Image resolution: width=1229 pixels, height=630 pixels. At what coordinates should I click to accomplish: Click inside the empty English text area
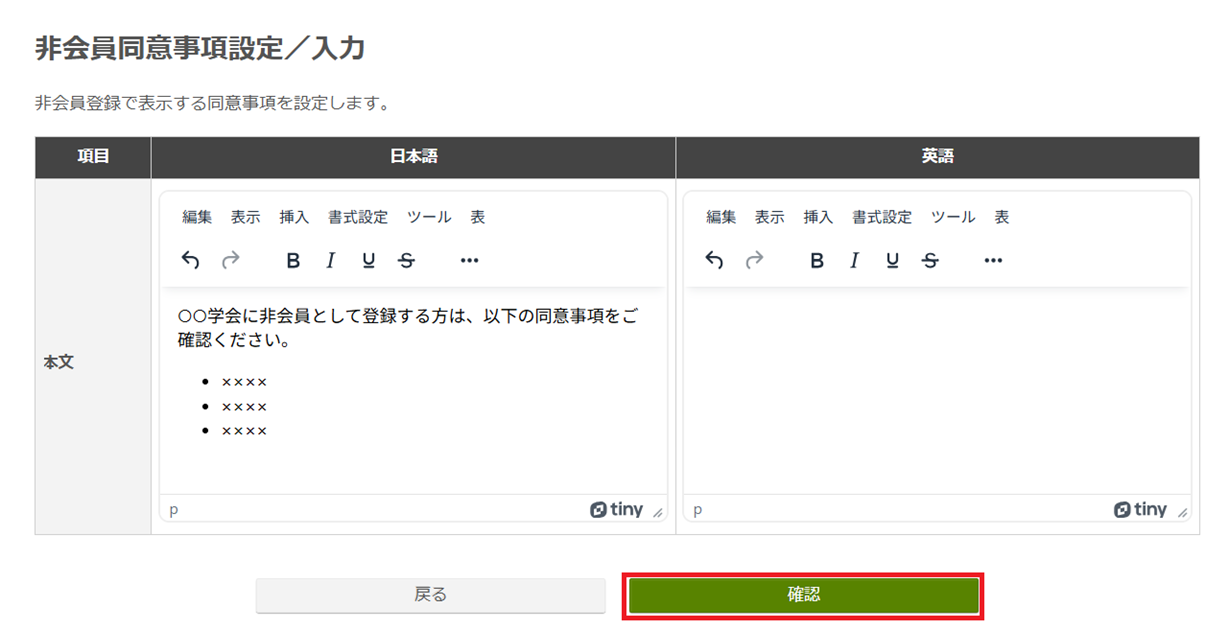(x=937, y=390)
